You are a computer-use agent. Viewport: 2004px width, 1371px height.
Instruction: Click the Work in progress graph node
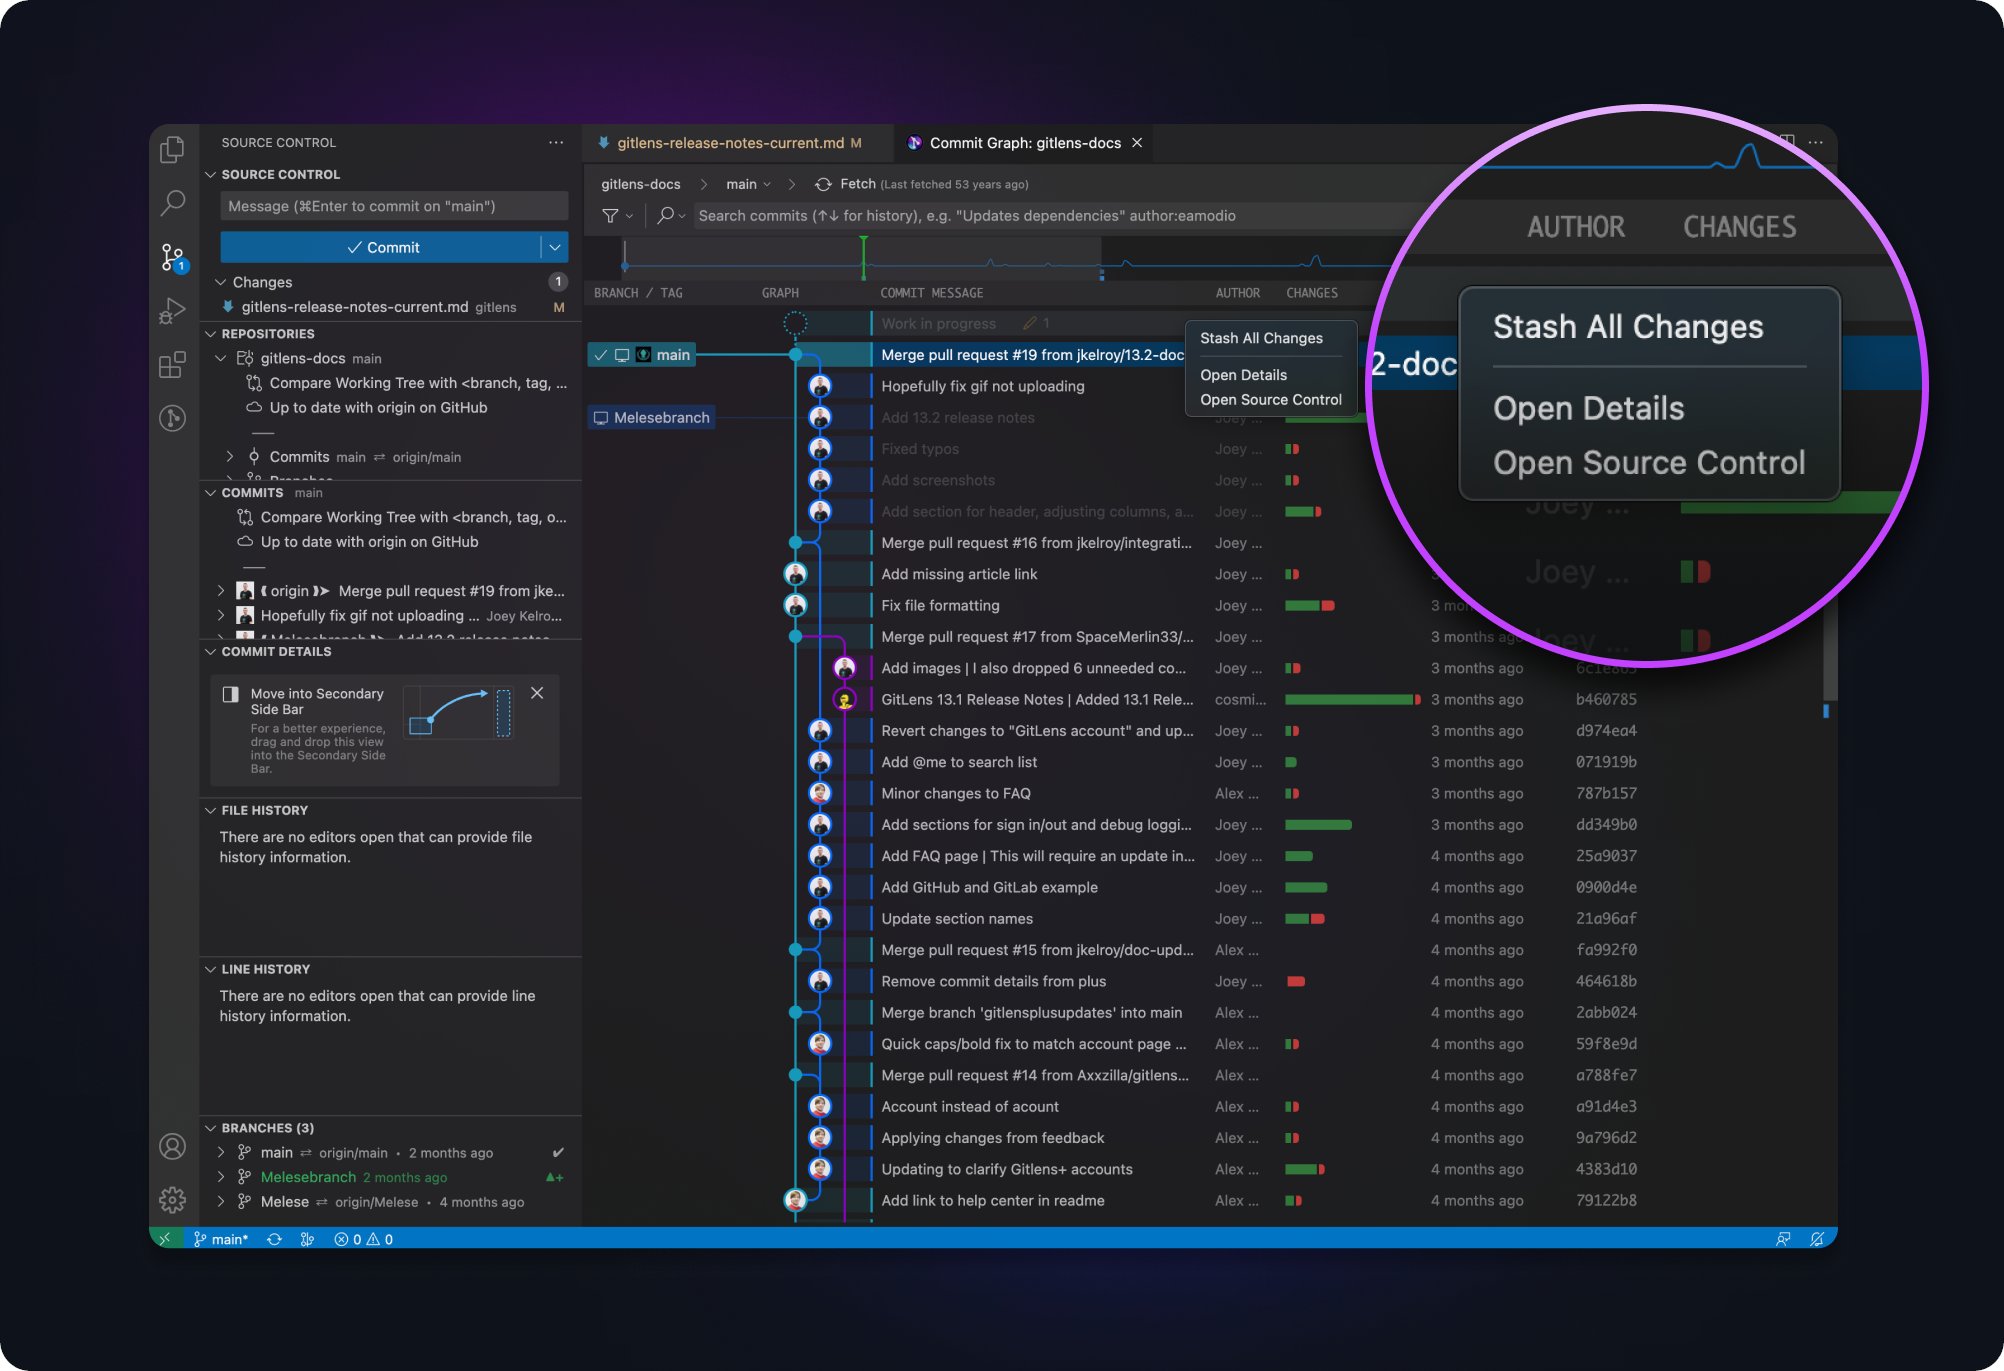pyautogui.click(x=795, y=323)
